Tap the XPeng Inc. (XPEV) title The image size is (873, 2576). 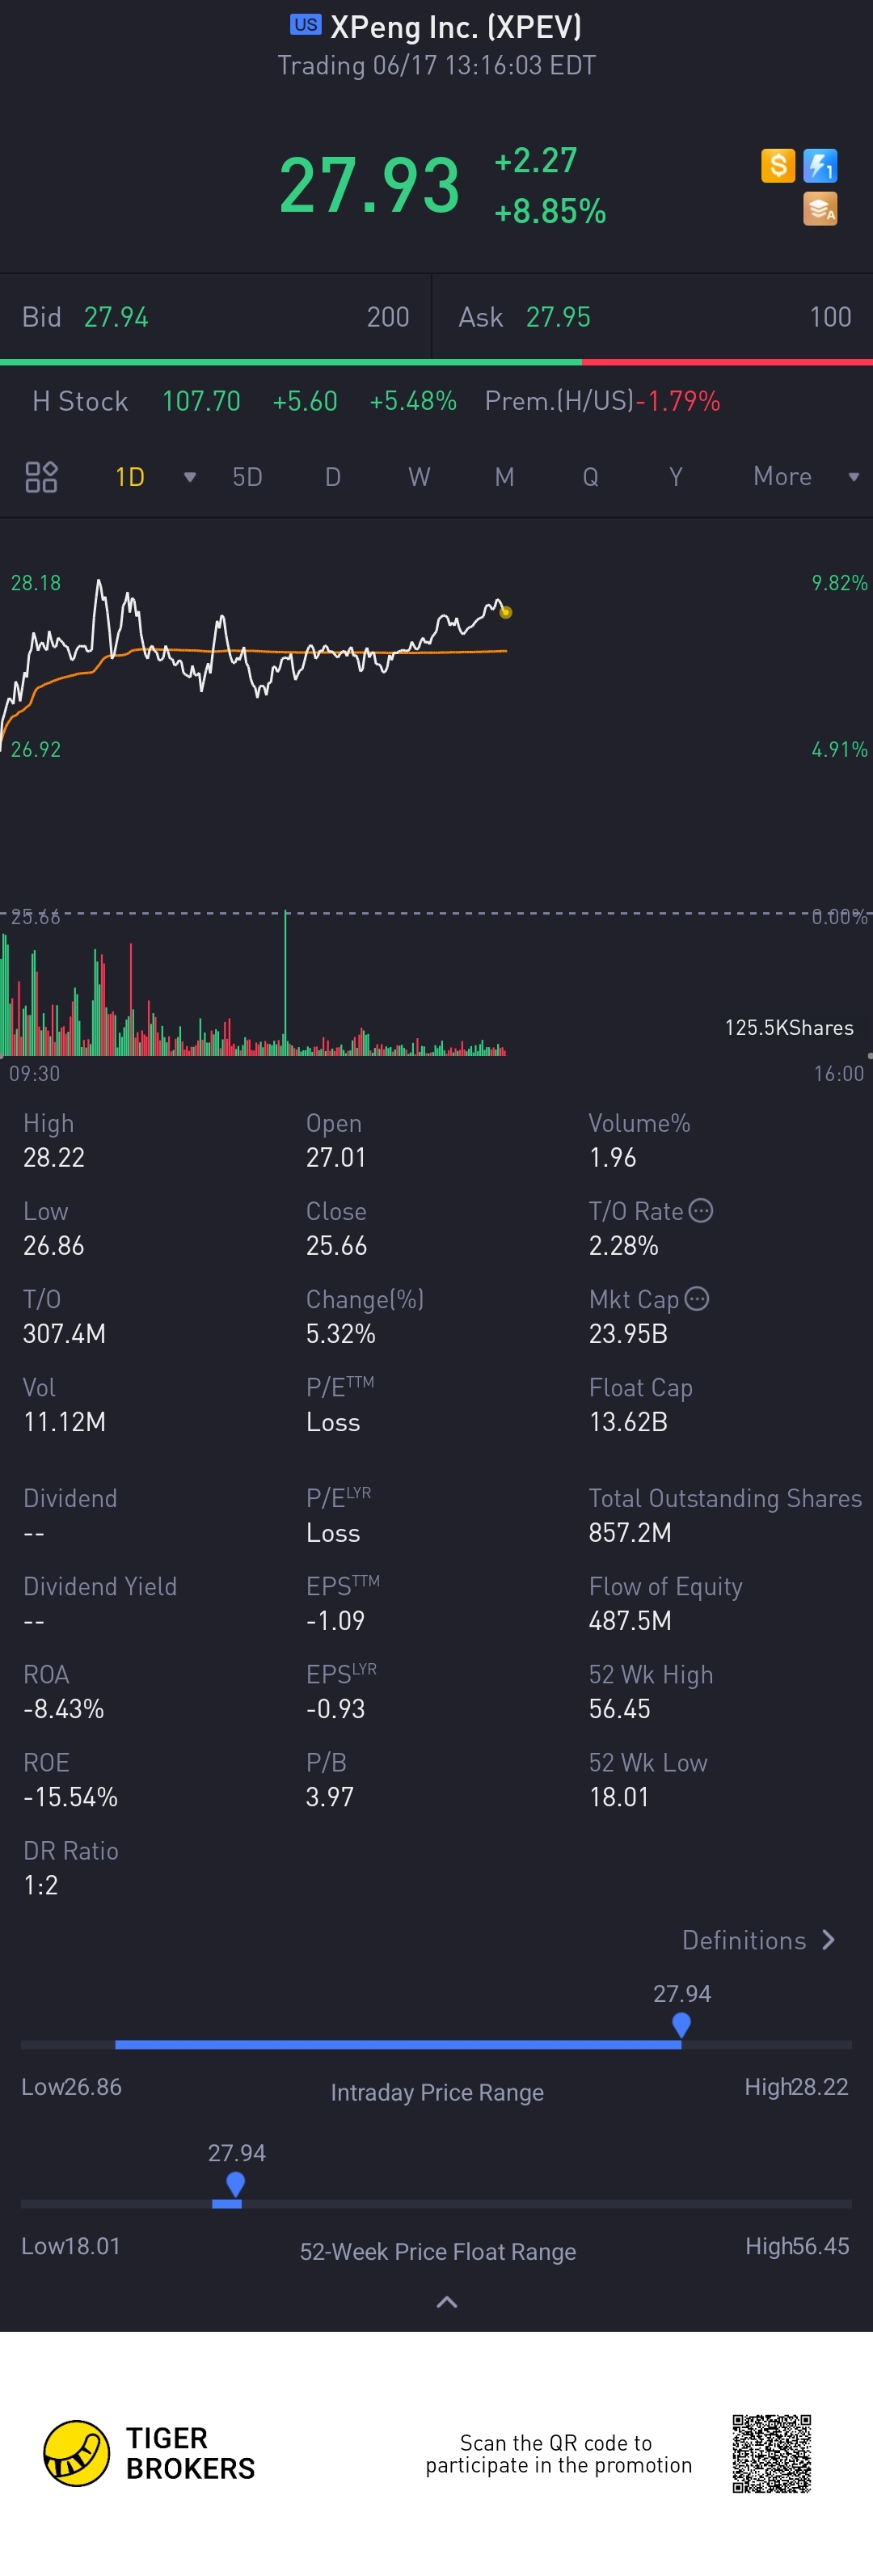click(x=456, y=27)
